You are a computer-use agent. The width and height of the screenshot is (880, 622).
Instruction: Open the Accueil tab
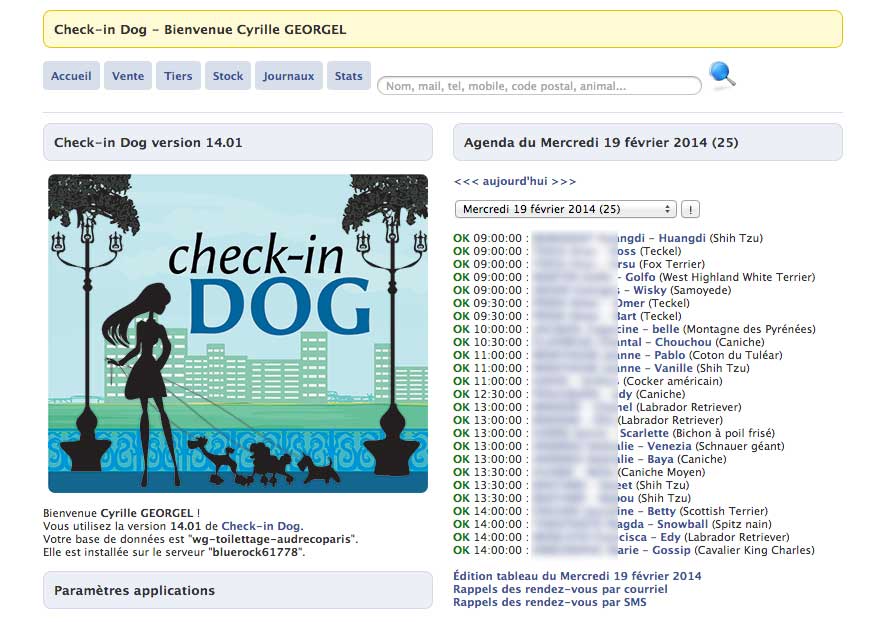pos(71,76)
